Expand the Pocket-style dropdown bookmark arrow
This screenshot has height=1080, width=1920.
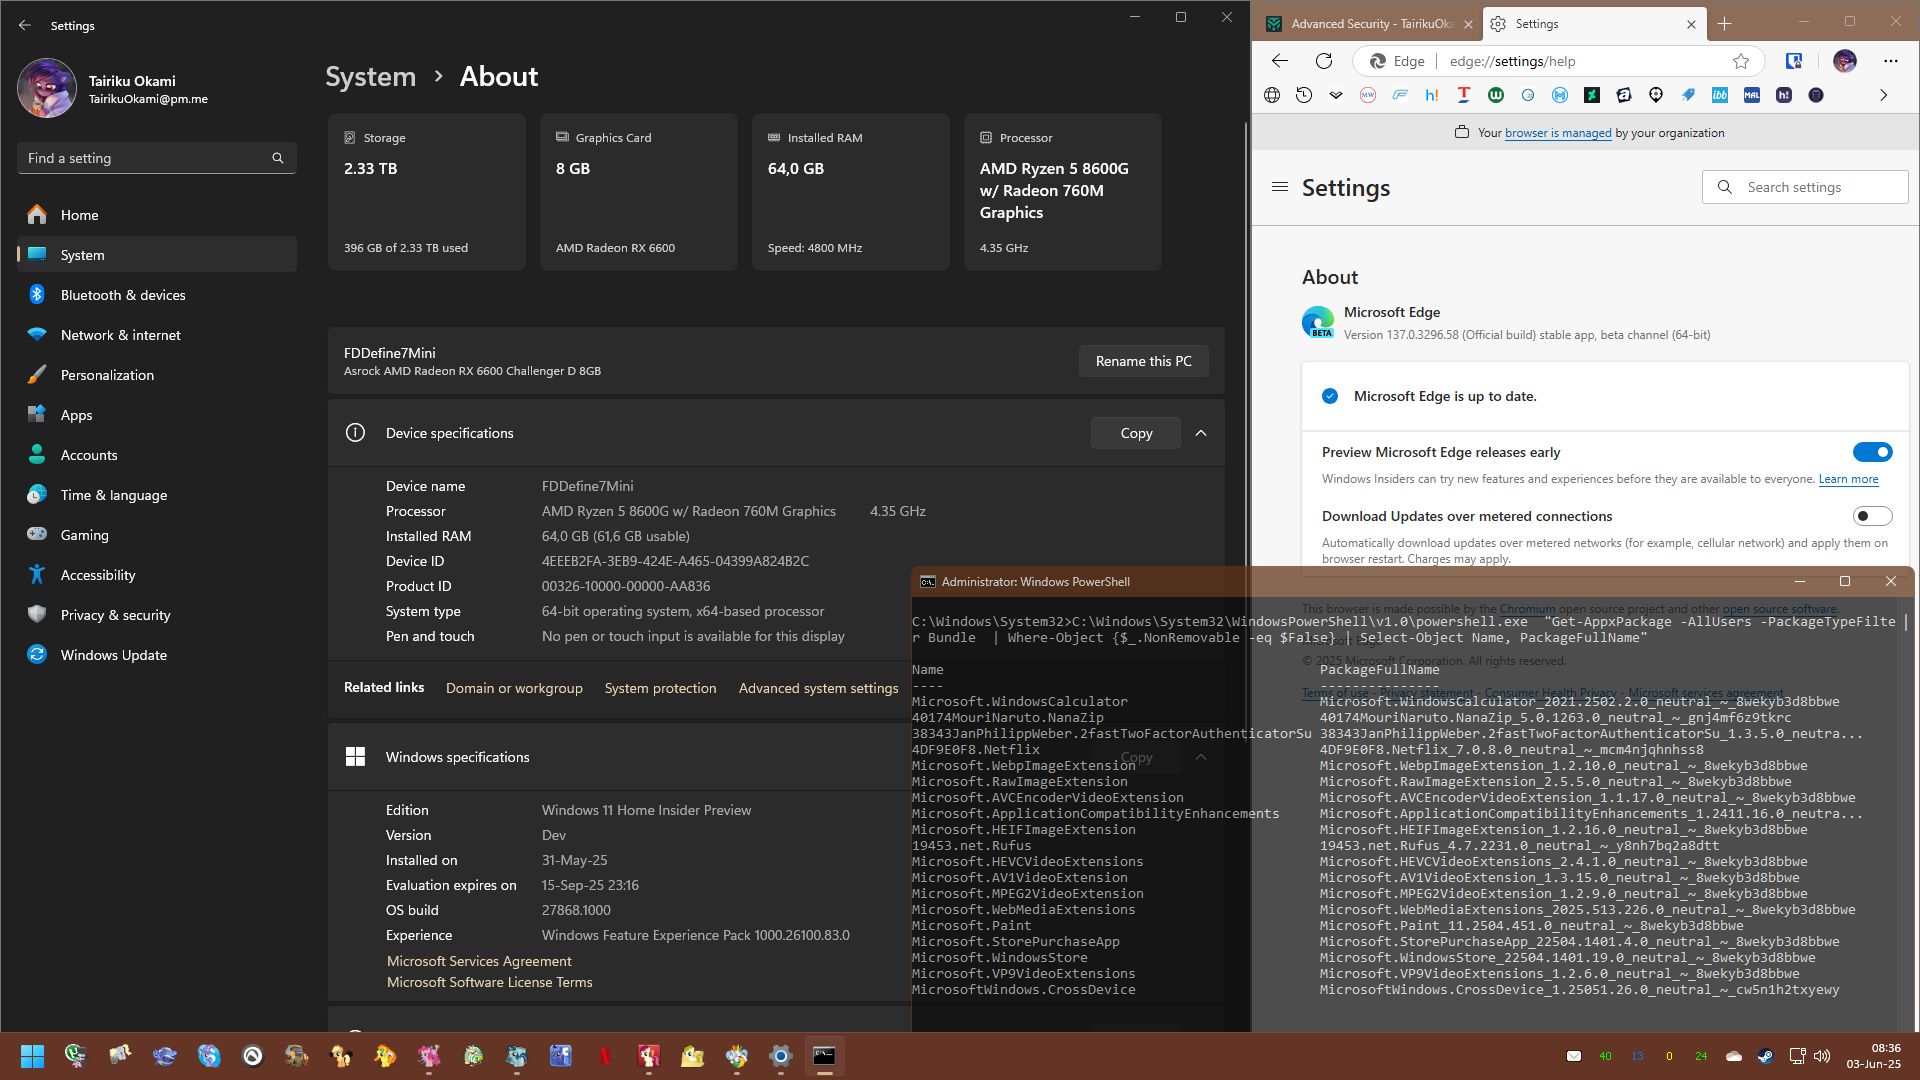[x=1336, y=95]
